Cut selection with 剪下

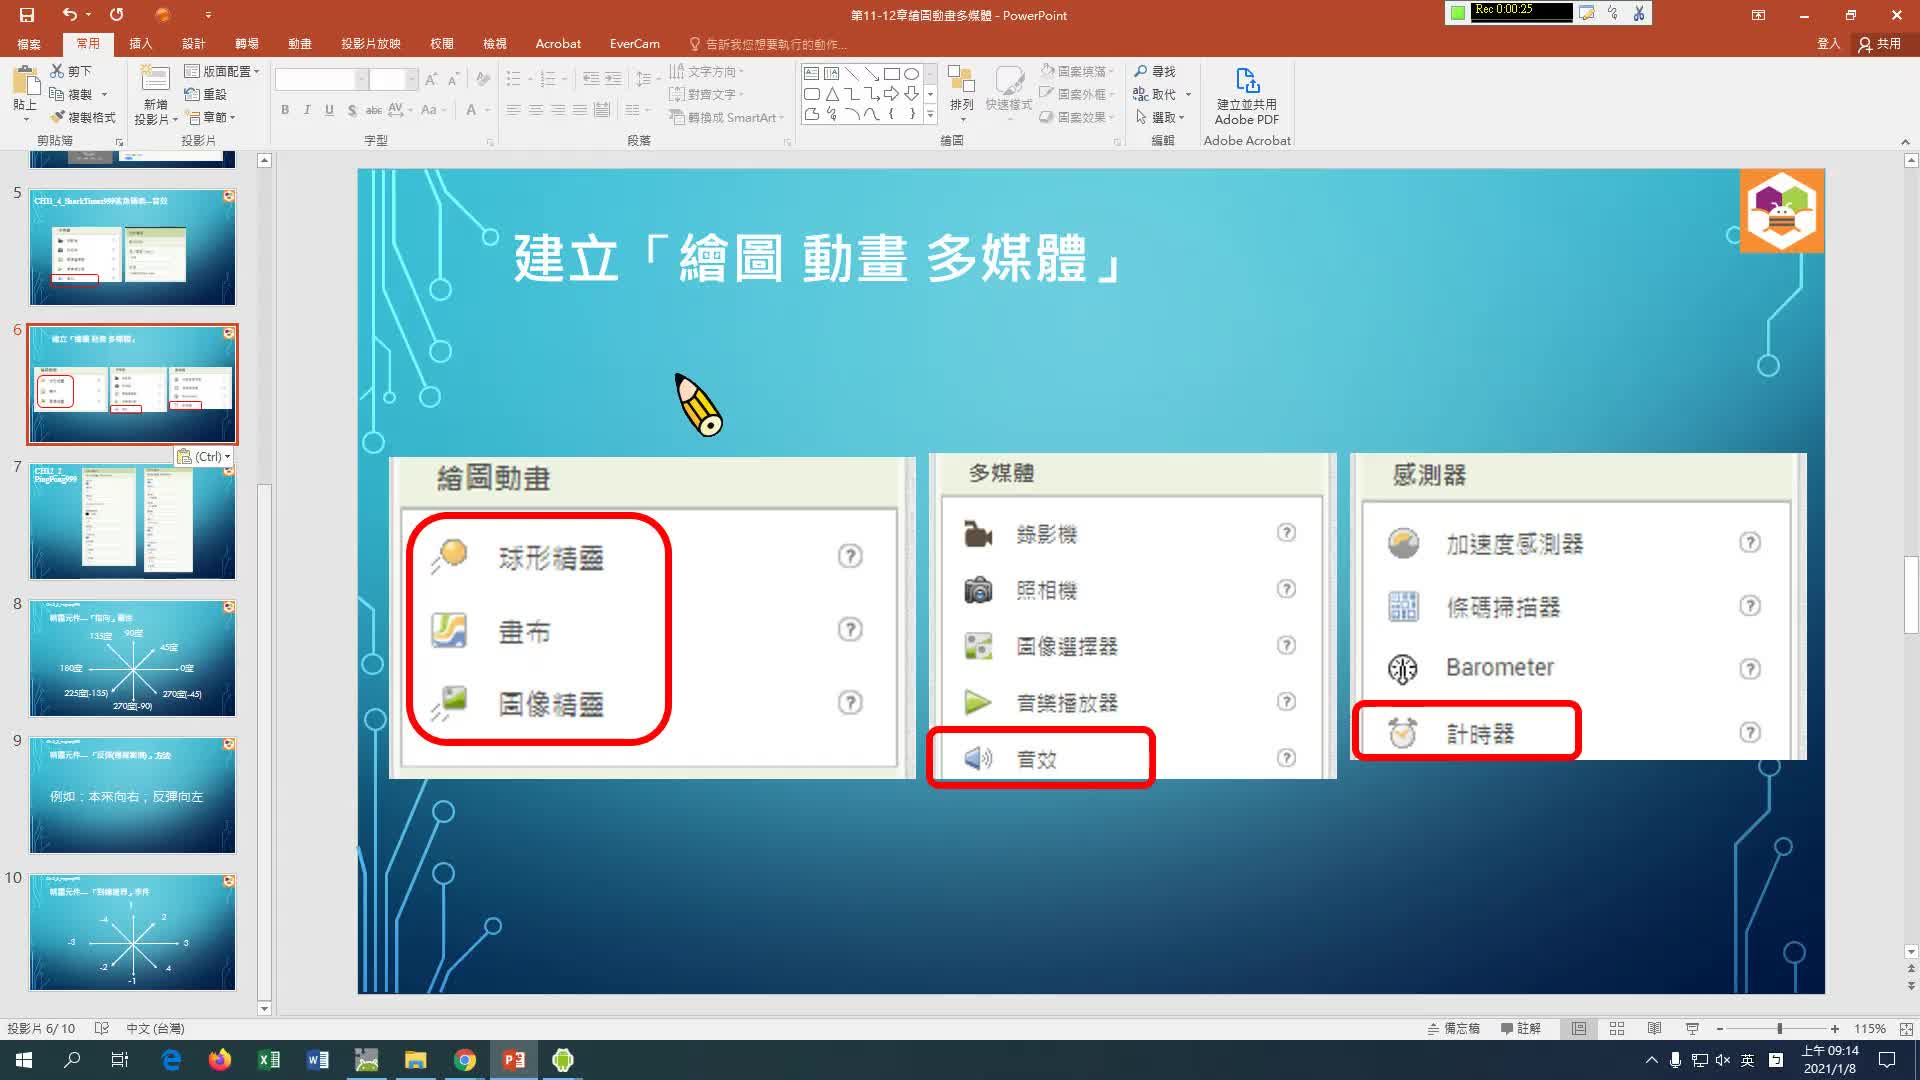point(72,71)
